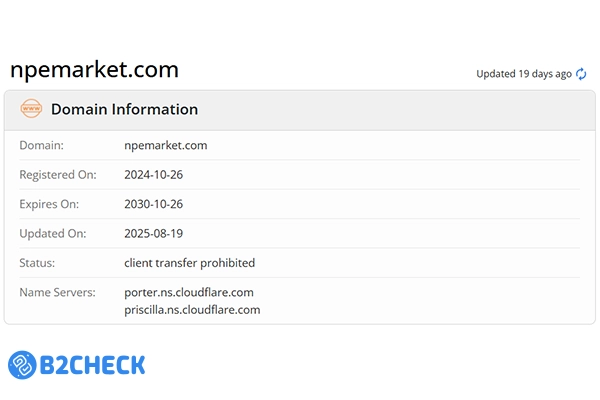Click the updated date 2025-08-19
Viewport: 600px width, 400px height.
[x=153, y=233]
